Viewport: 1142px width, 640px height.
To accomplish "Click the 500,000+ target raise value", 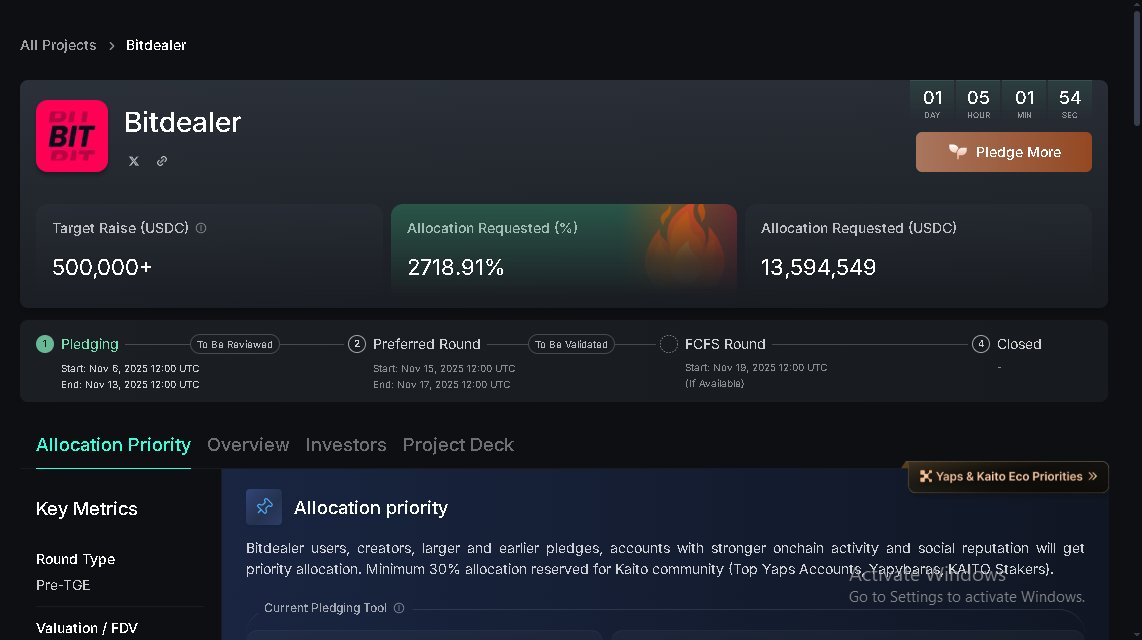I will point(102,267).
